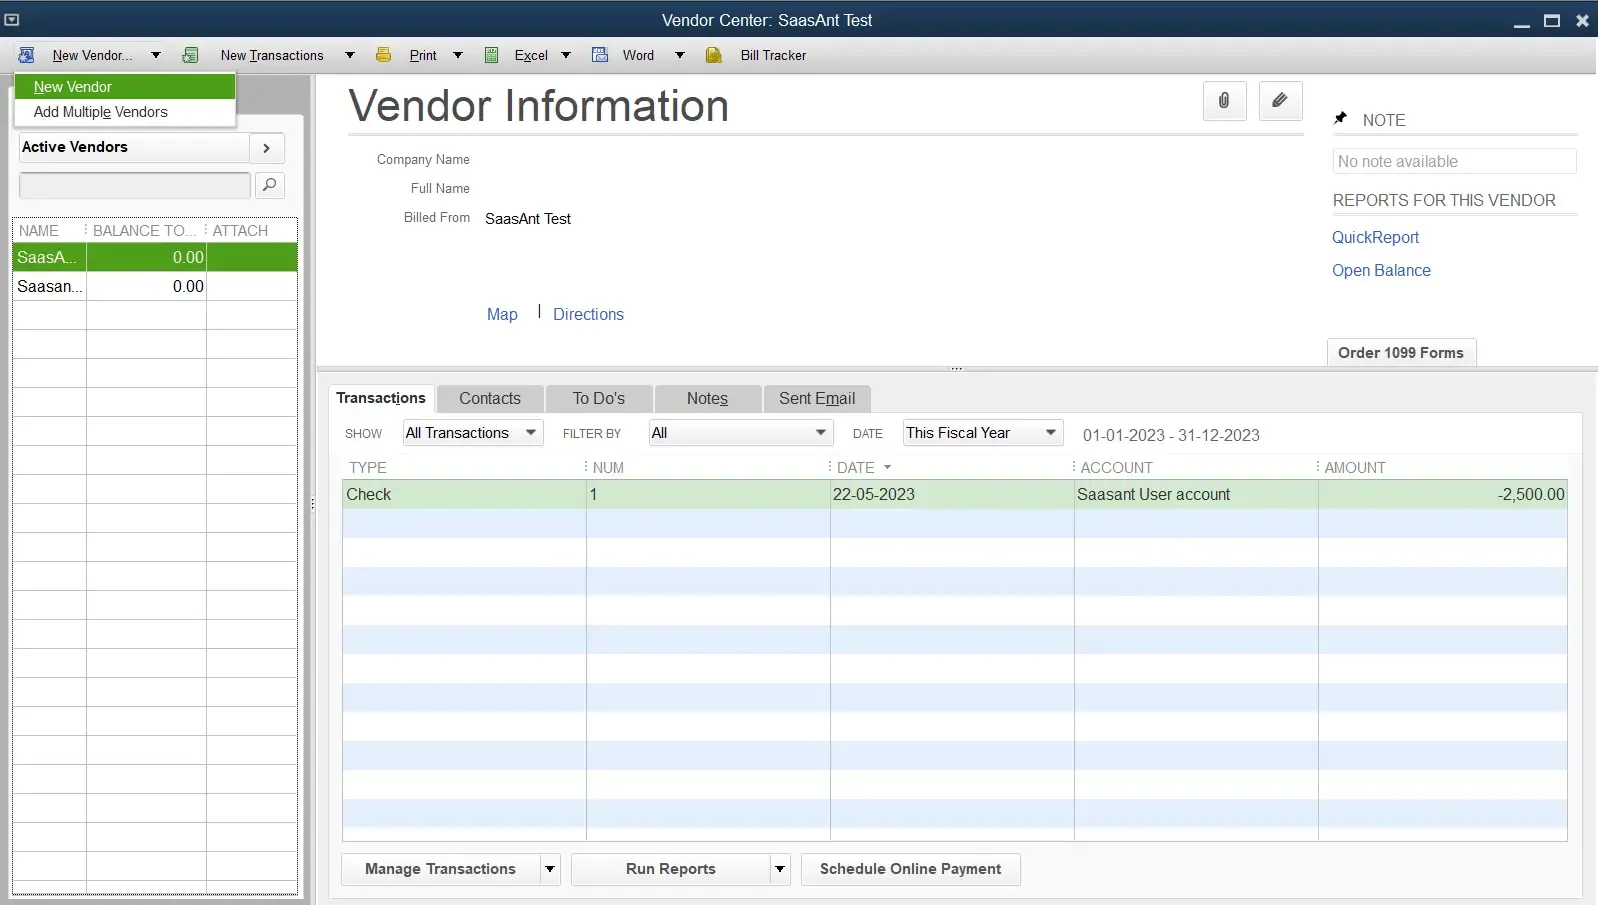1598x905 pixels.
Task: Select the Saasan... vendor row
Action: click(155, 286)
